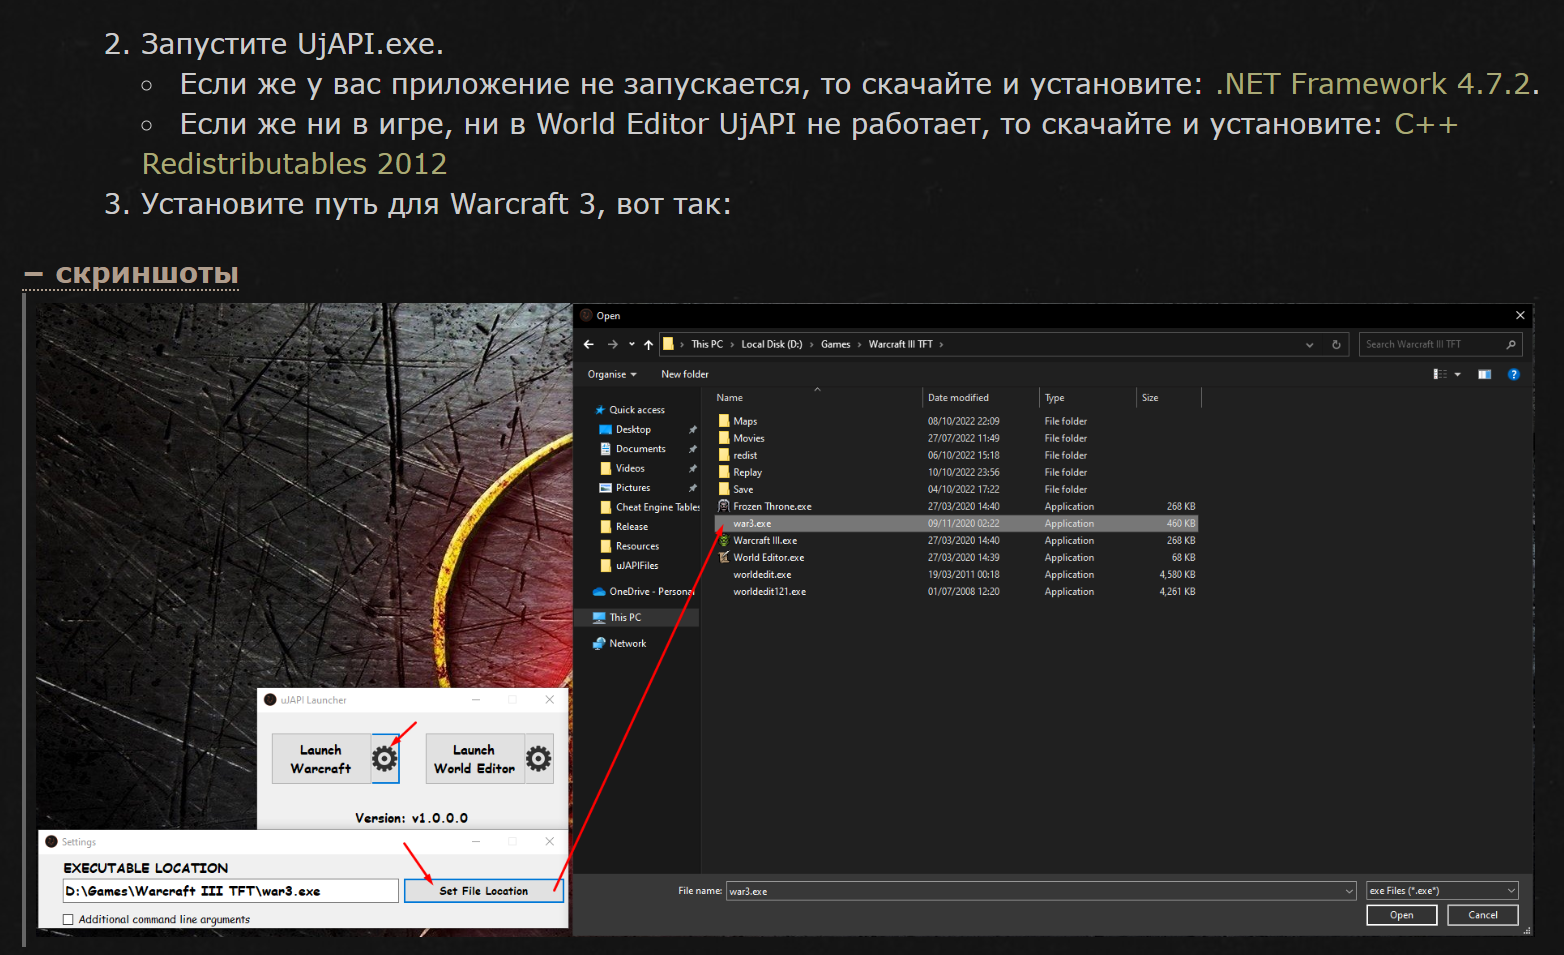The image size is (1564, 955).
Task: Click the Pictures icon in Quick access
Action: click(x=605, y=488)
